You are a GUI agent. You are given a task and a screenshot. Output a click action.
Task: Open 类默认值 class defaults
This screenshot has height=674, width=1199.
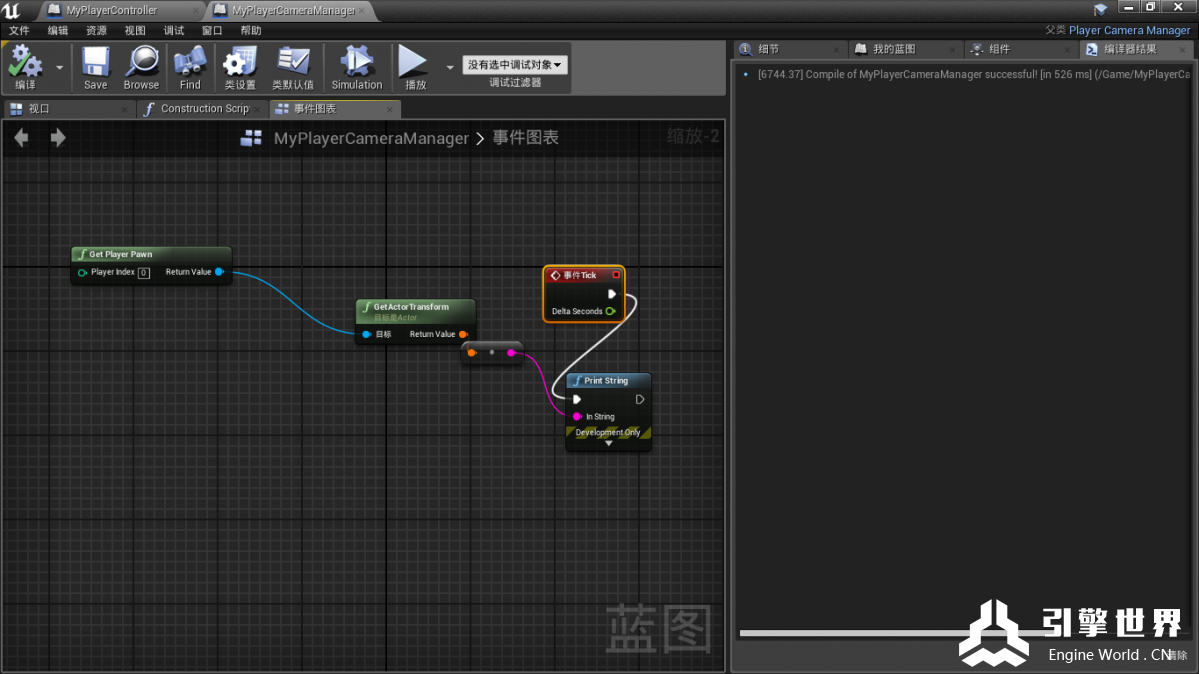[x=293, y=68]
